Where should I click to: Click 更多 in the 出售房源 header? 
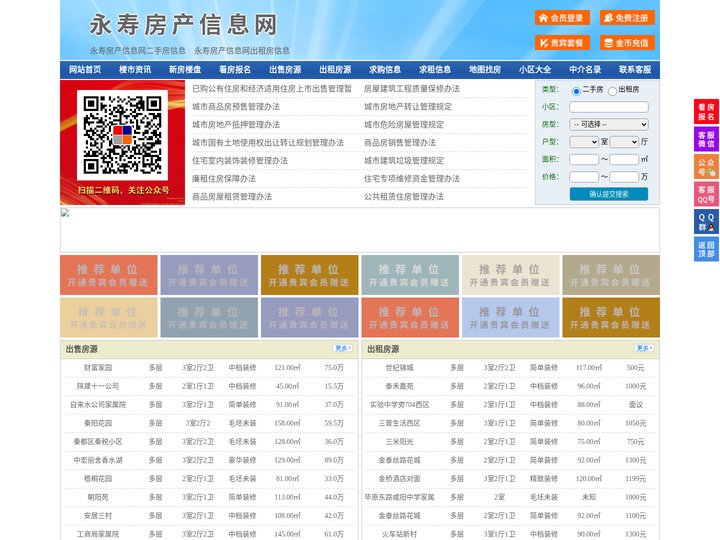(343, 349)
